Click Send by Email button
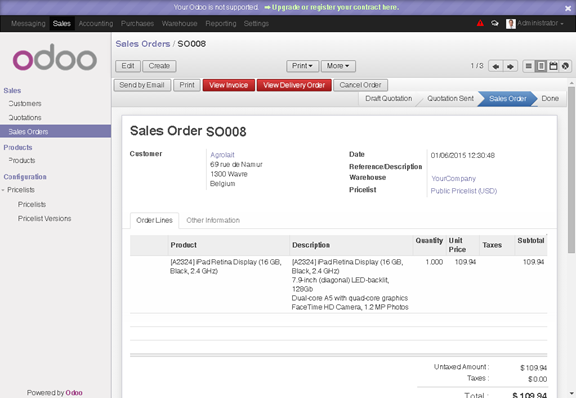576x398 pixels. tap(142, 85)
